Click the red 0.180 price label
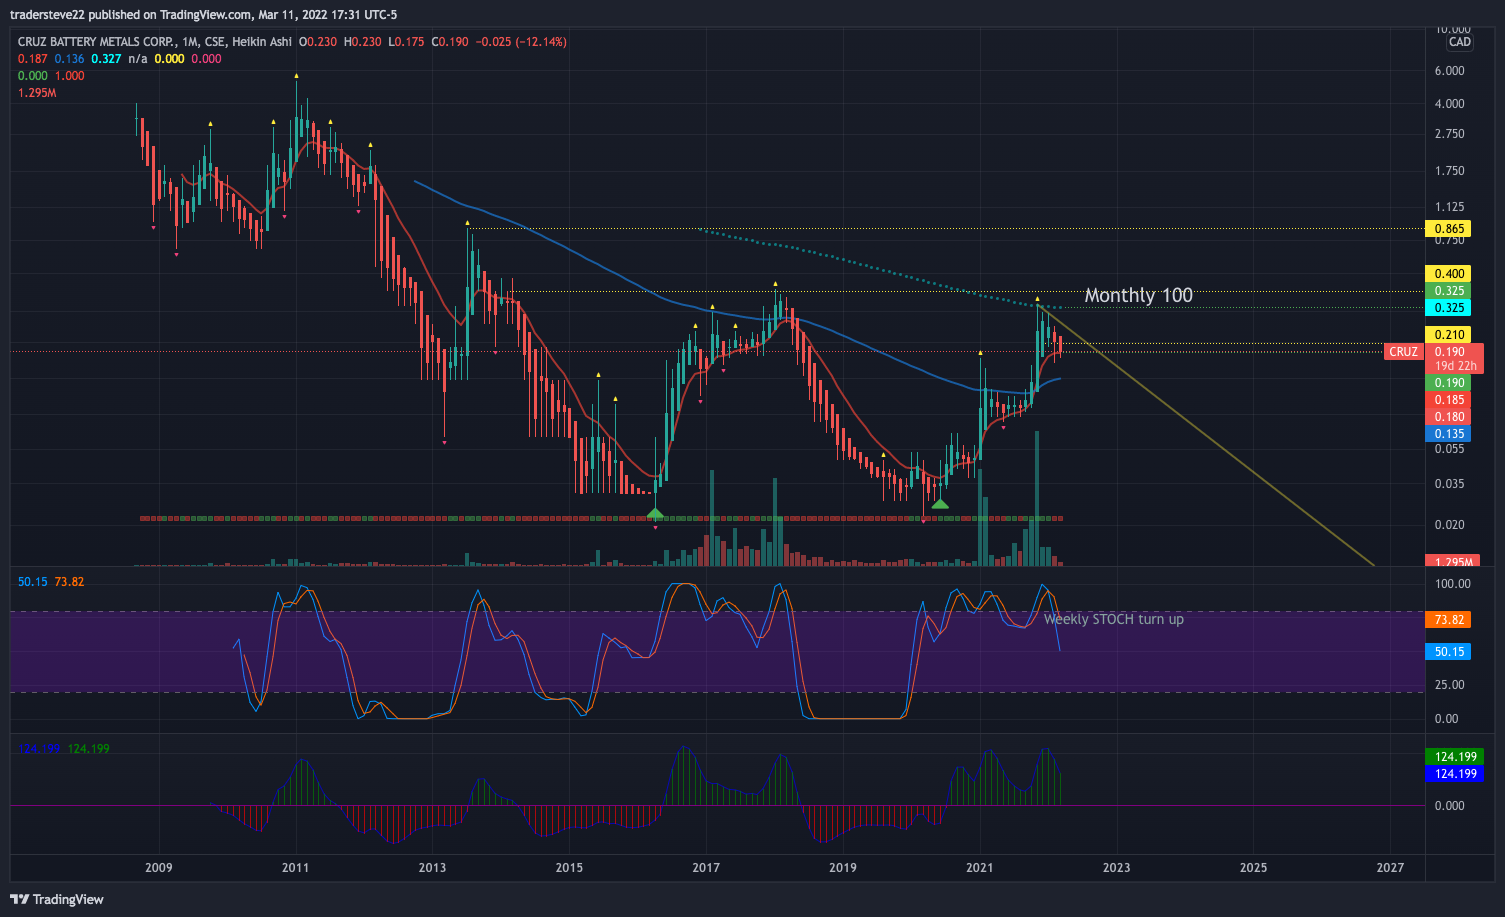This screenshot has width=1505, height=917. tap(1449, 417)
